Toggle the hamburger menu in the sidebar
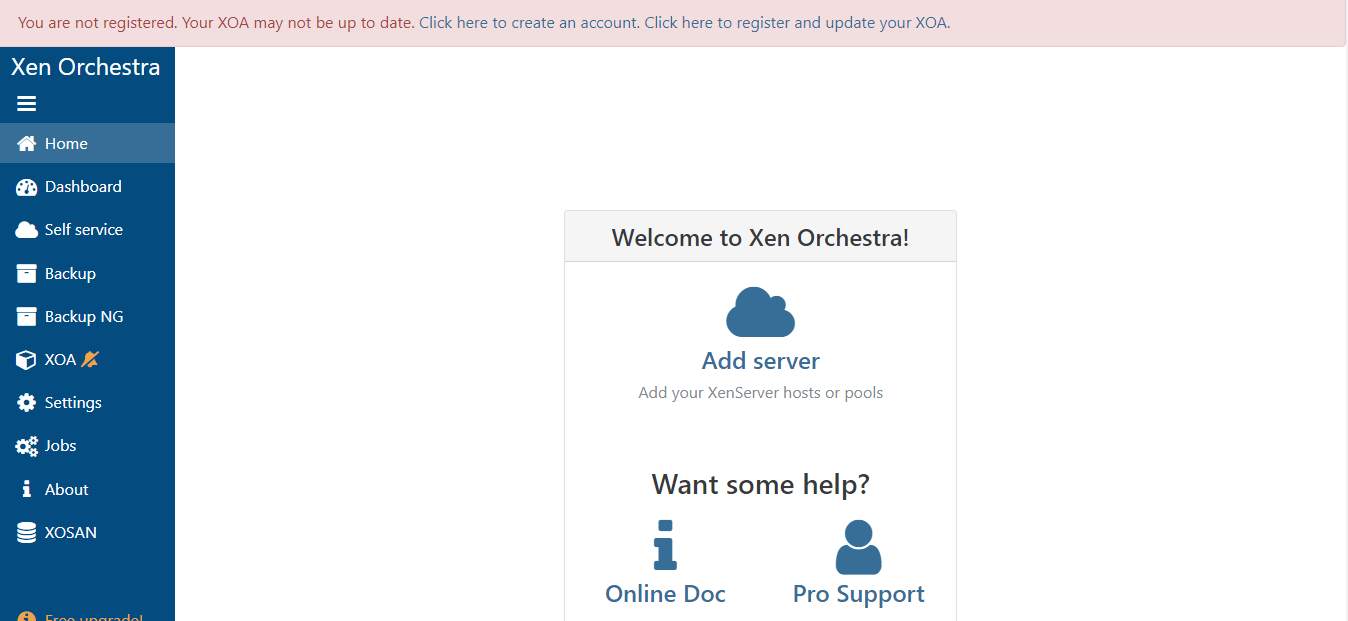The image size is (1348, 621). (27, 104)
